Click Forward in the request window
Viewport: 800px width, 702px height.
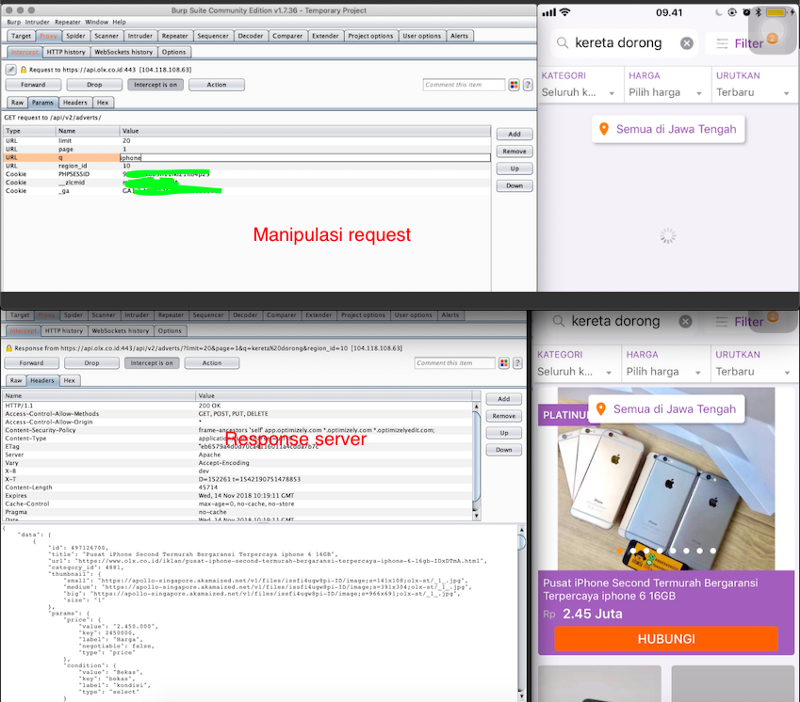pos(33,85)
